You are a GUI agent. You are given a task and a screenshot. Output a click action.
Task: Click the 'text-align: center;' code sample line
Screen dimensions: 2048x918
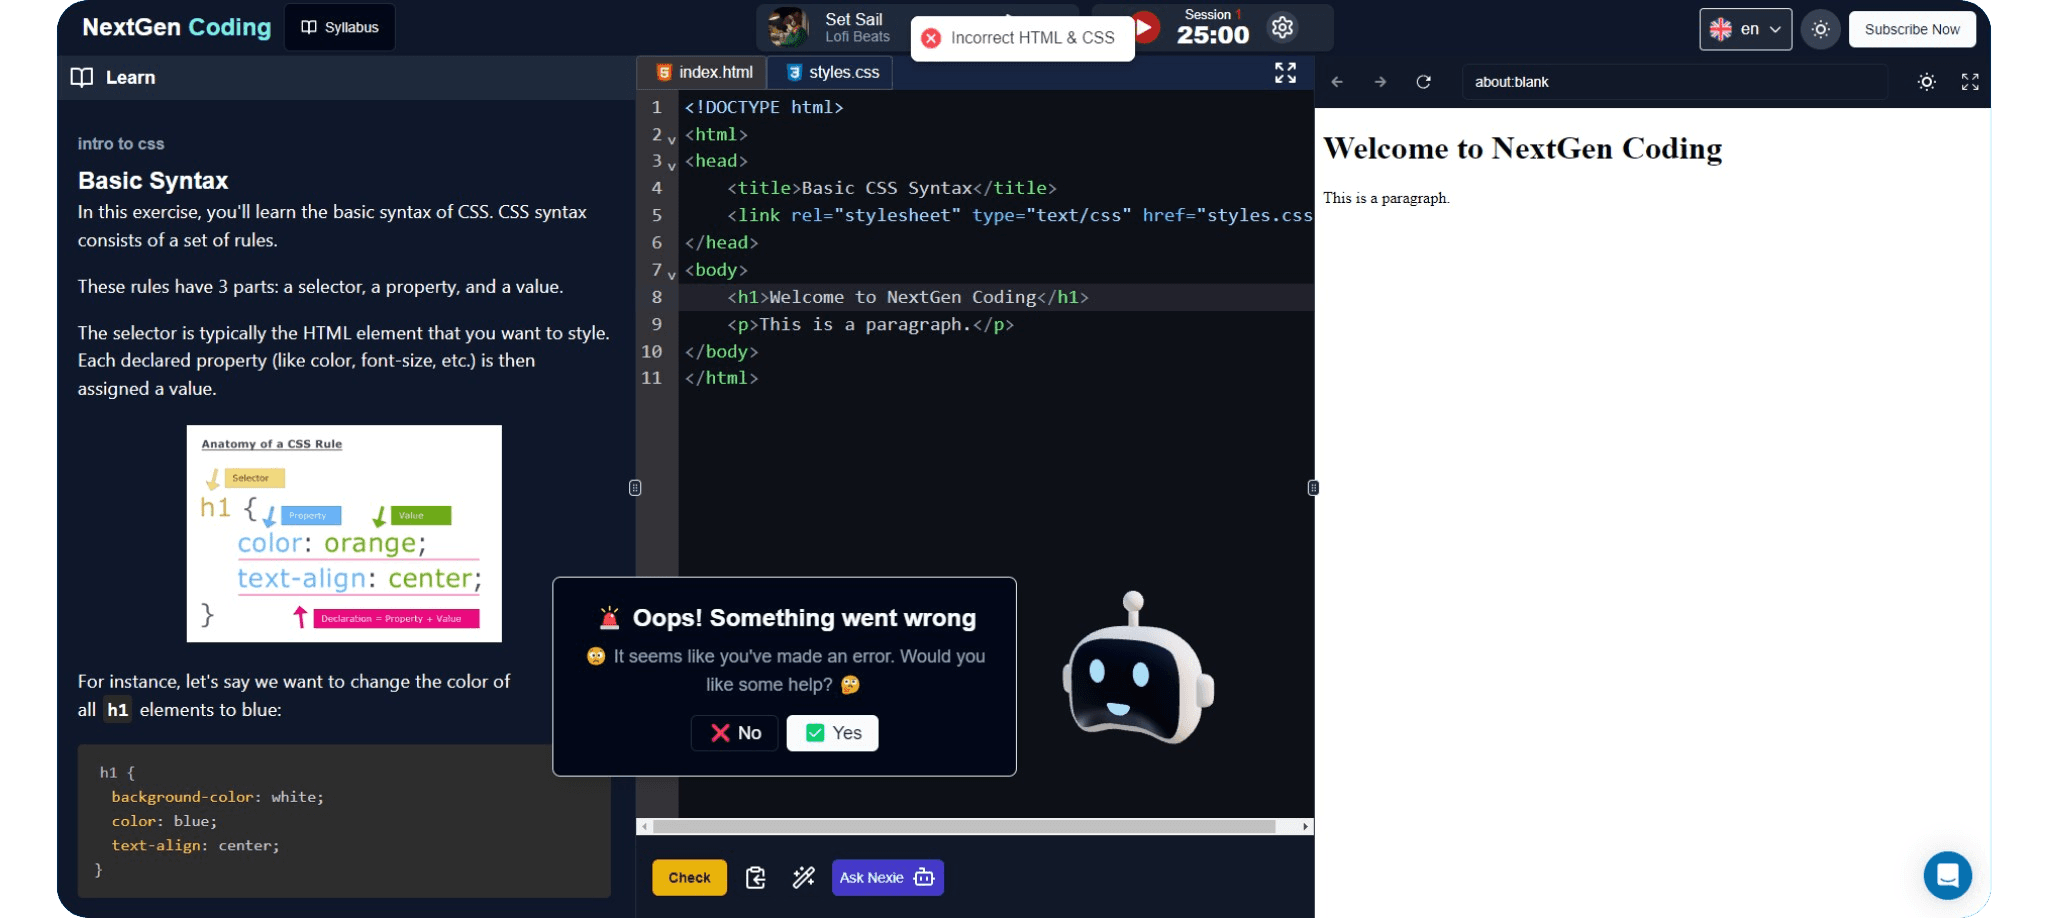pos(195,846)
